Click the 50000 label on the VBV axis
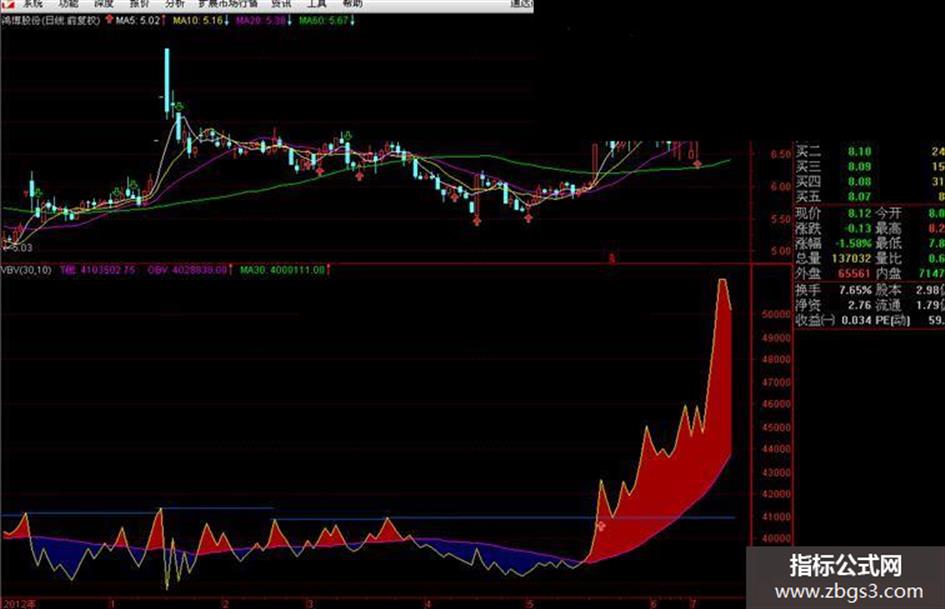Screen dimensions: 945x609 click(776, 315)
